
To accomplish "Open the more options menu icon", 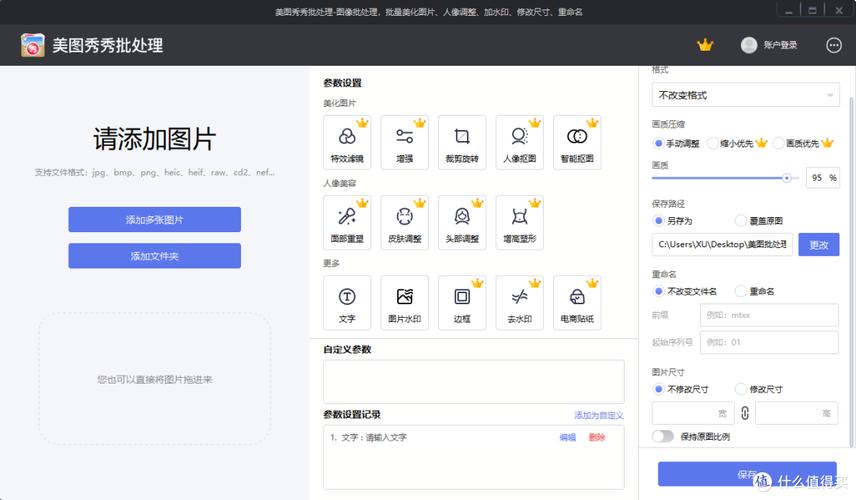I will coord(834,45).
